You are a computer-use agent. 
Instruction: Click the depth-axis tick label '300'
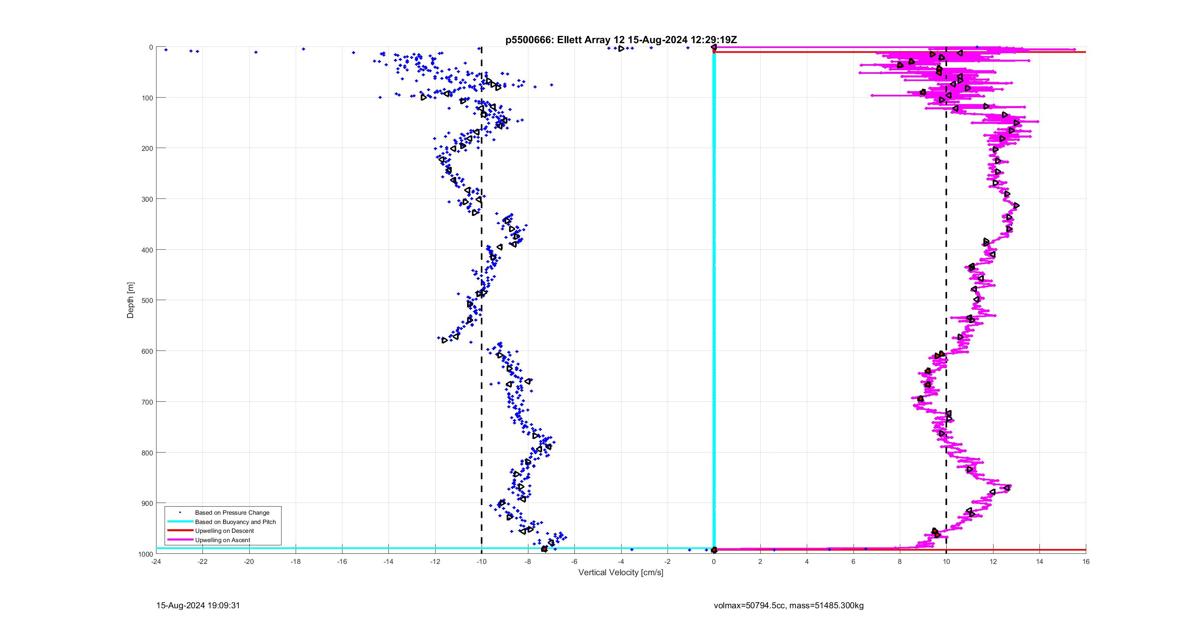coord(145,199)
